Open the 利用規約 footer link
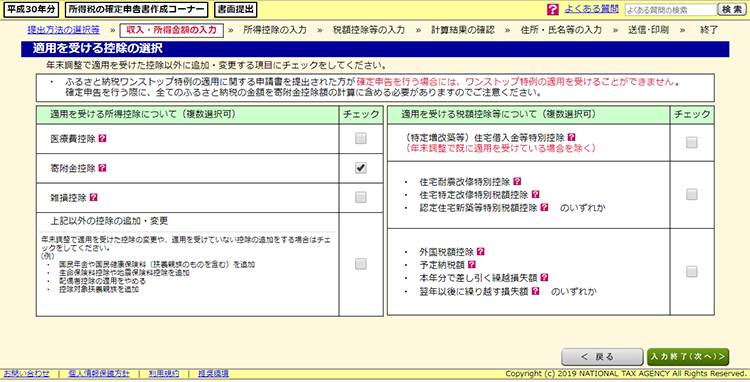Viewport: 750px width, 382px height. [x=164, y=374]
